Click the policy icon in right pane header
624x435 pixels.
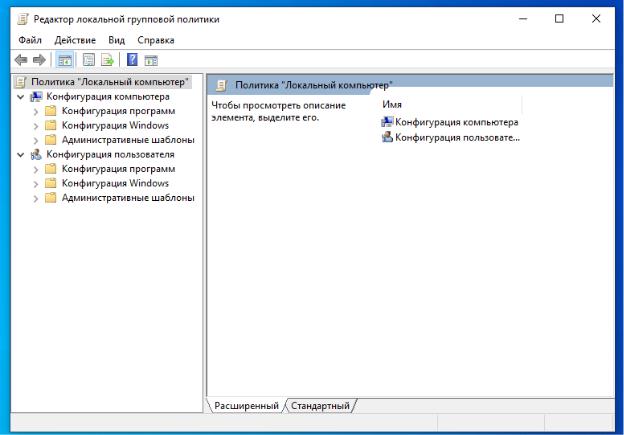pyautogui.click(x=221, y=85)
